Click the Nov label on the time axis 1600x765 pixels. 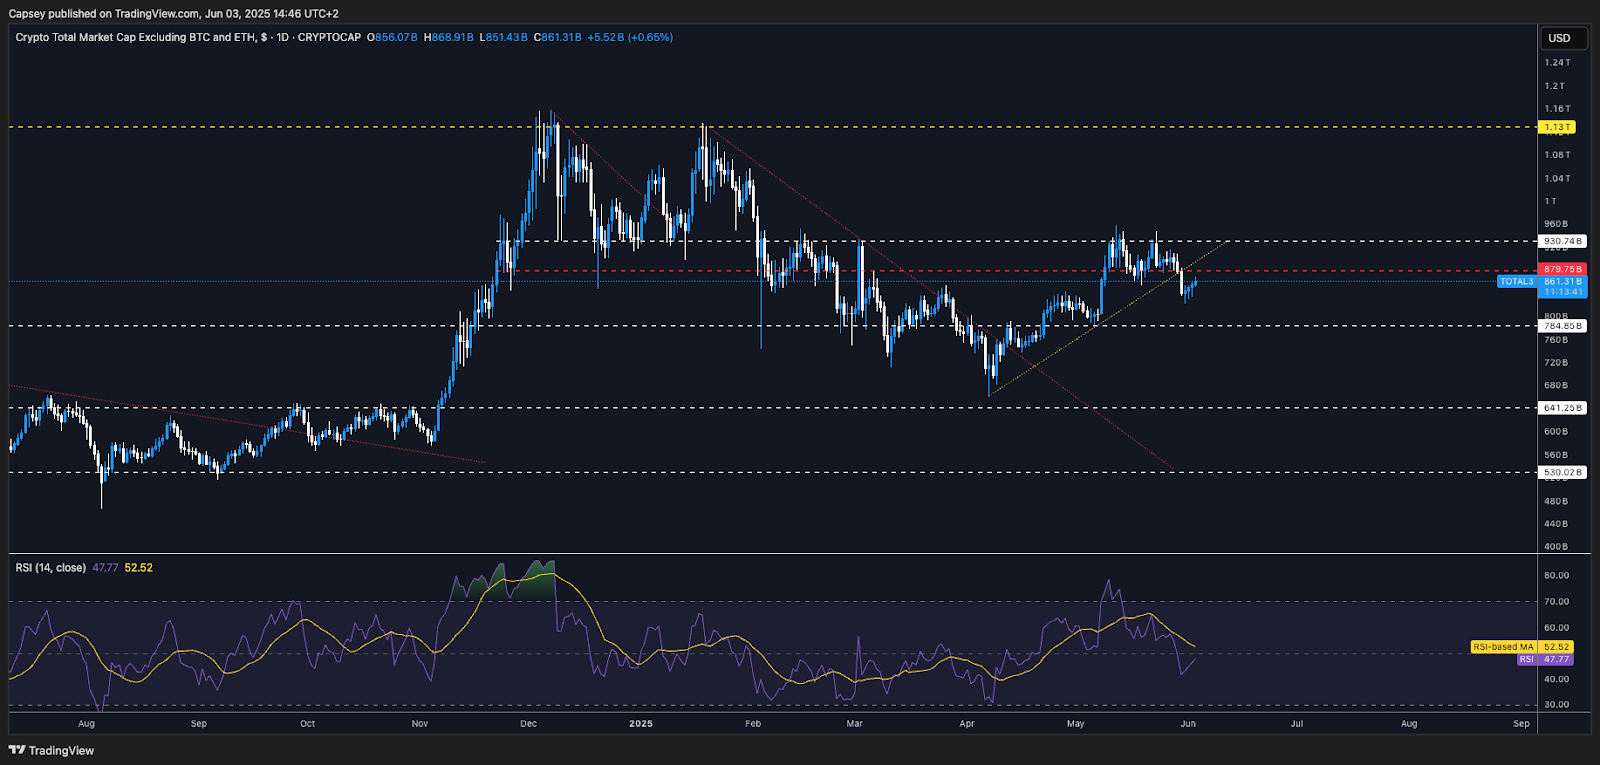(x=420, y=724)
